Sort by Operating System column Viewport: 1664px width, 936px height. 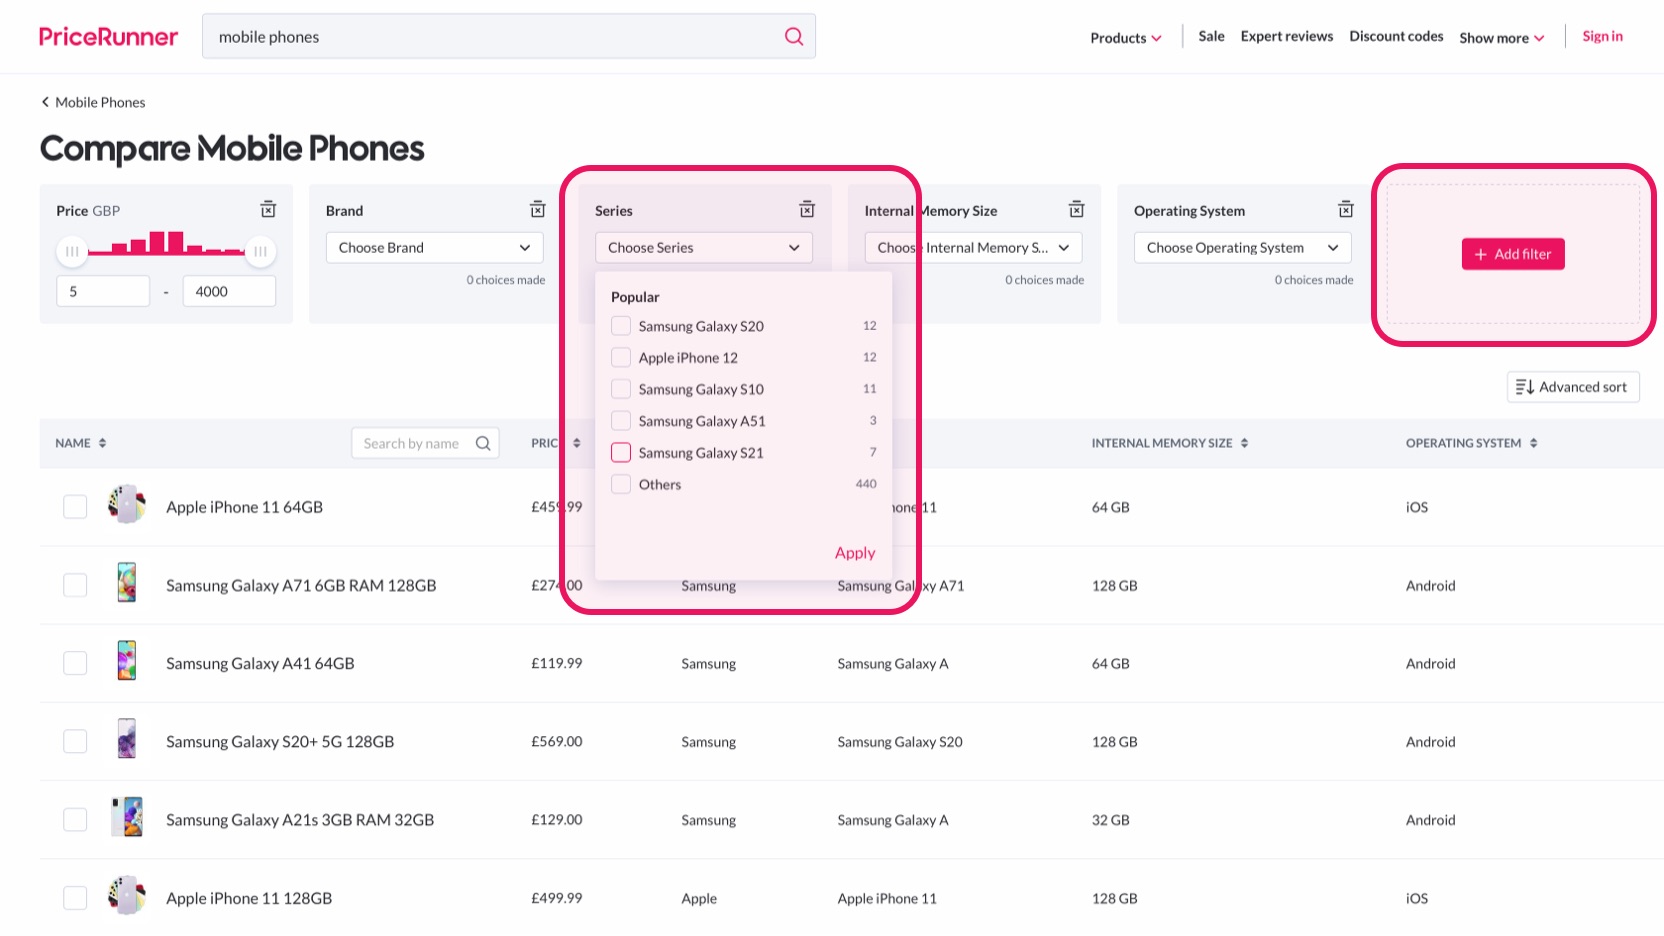coord(1533,443)
